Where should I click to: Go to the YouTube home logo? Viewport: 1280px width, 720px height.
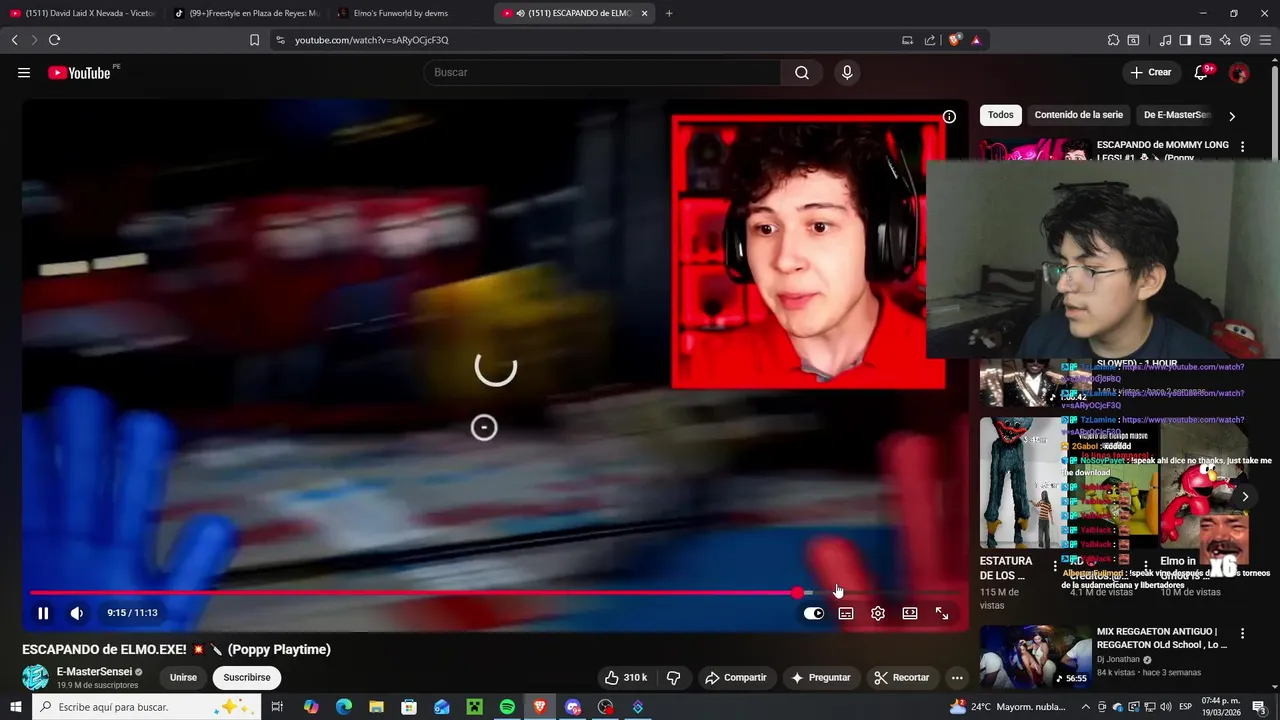point(79,72)
